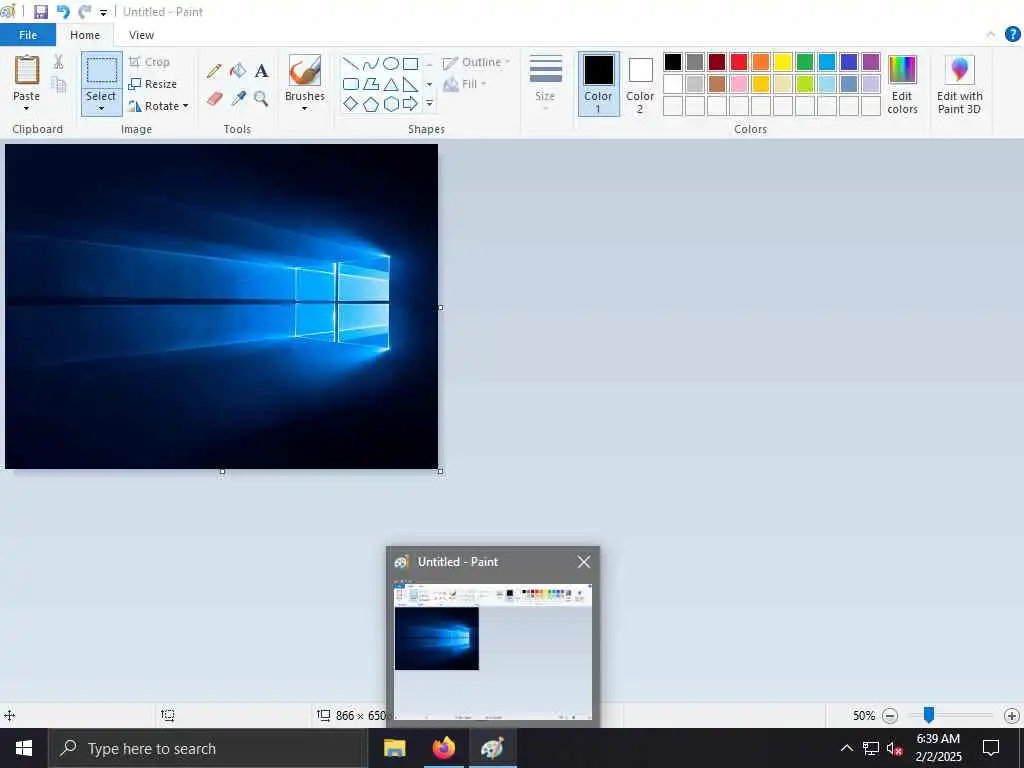This screenshot has height=768, width=1024.
Task: Click Edit with Paint 3D
Action: tap(959, 85)
